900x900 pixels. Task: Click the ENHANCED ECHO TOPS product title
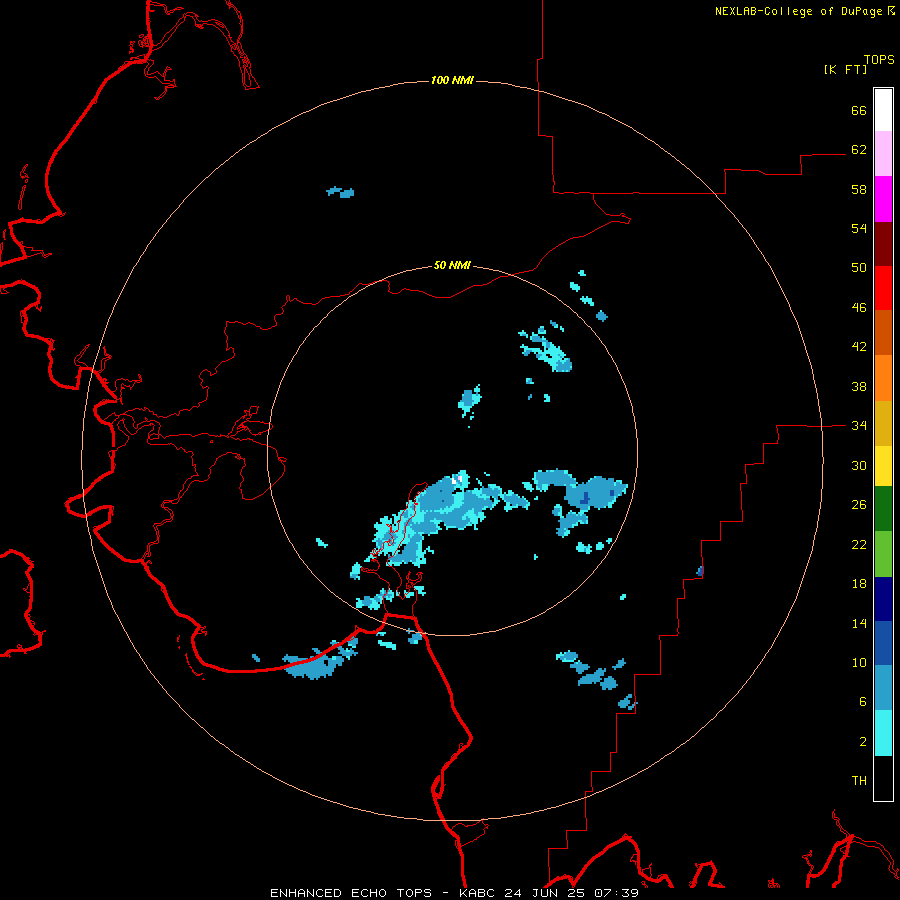pos(351,893)
